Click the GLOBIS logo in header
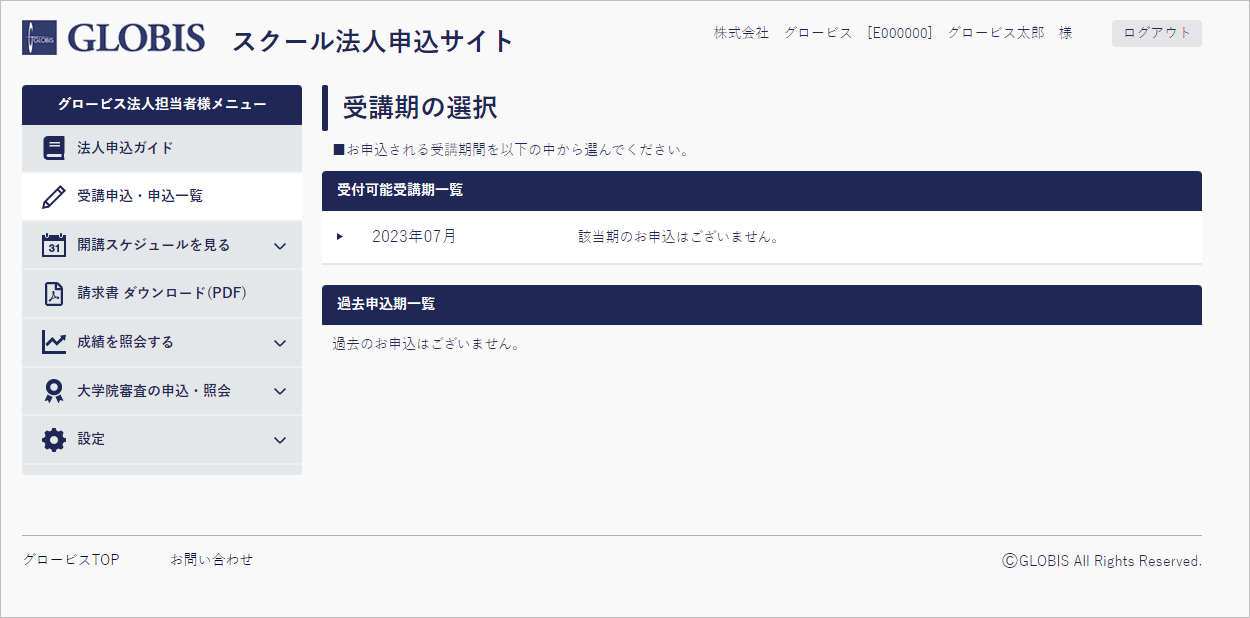This screenshot has width=1250, height=618. coord(113,39)
